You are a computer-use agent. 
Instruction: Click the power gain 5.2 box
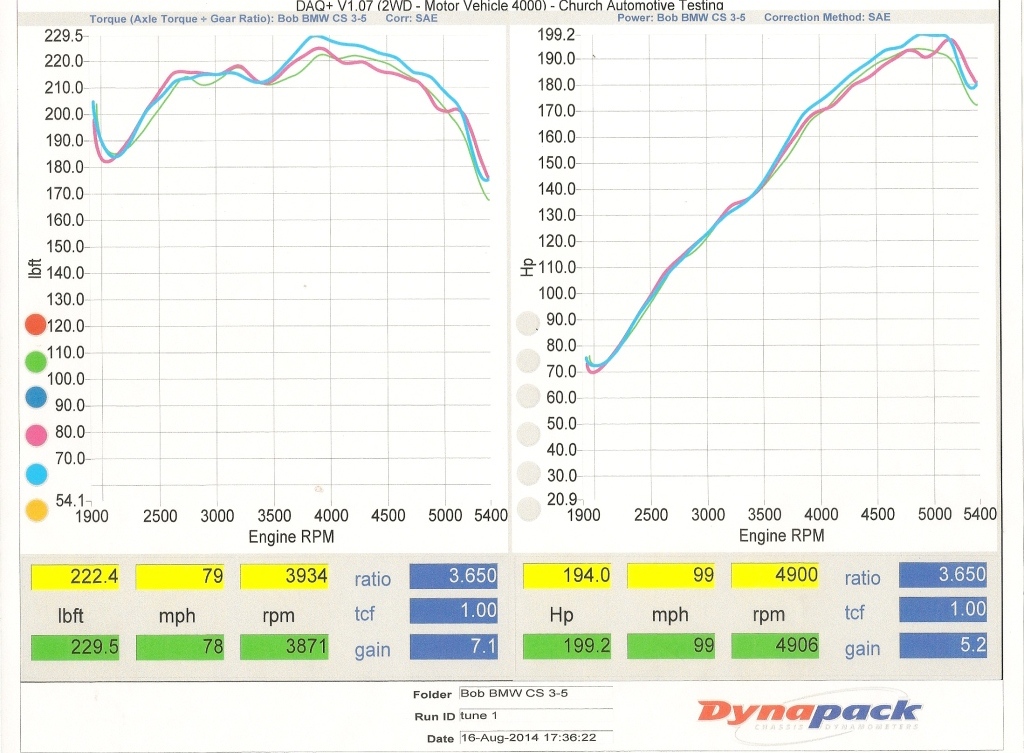pyautogui.click(x=943, y=646)
